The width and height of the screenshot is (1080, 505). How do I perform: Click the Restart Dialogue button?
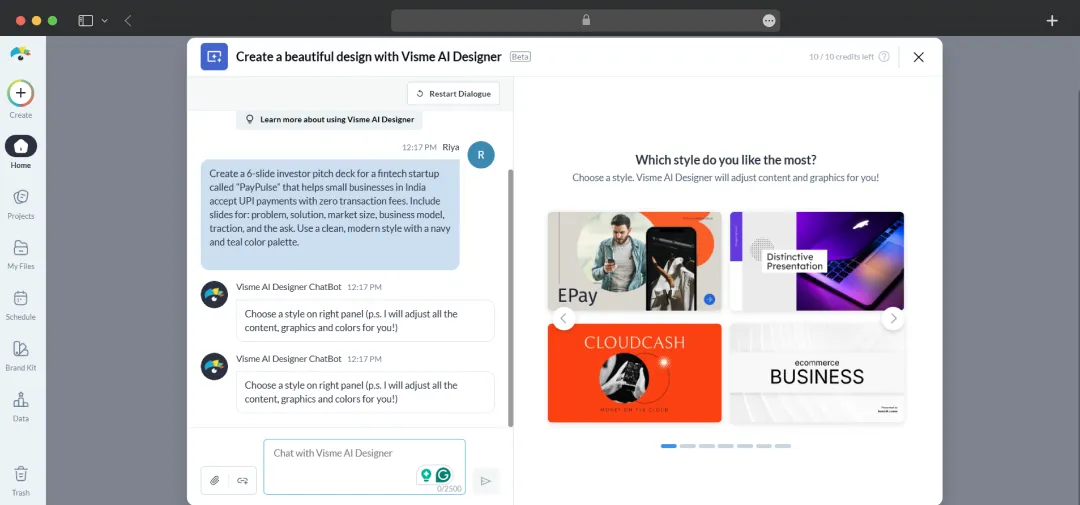[453, 94]
